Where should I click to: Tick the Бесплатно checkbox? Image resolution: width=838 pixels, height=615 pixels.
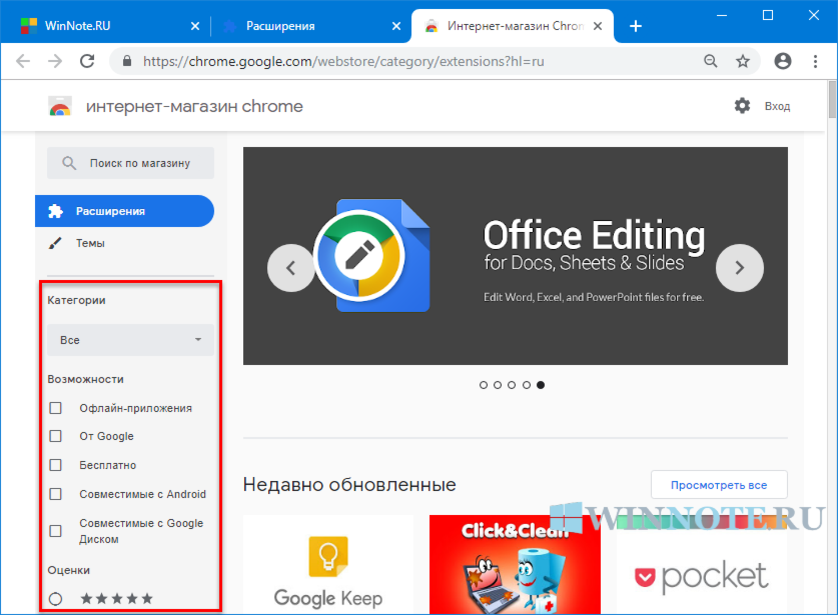coord(56,465)
